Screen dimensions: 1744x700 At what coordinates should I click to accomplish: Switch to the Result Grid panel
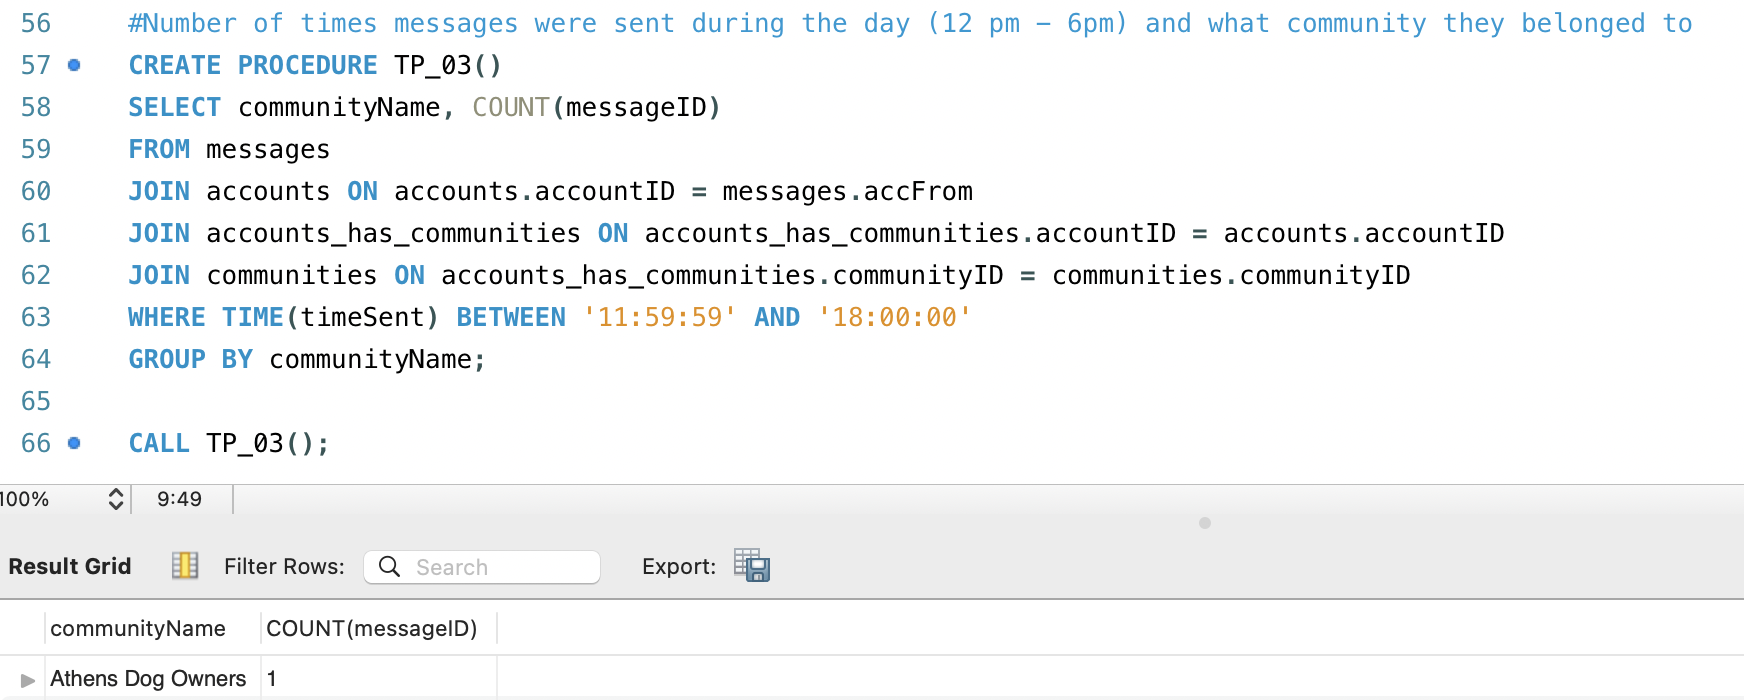pos(69,565)
